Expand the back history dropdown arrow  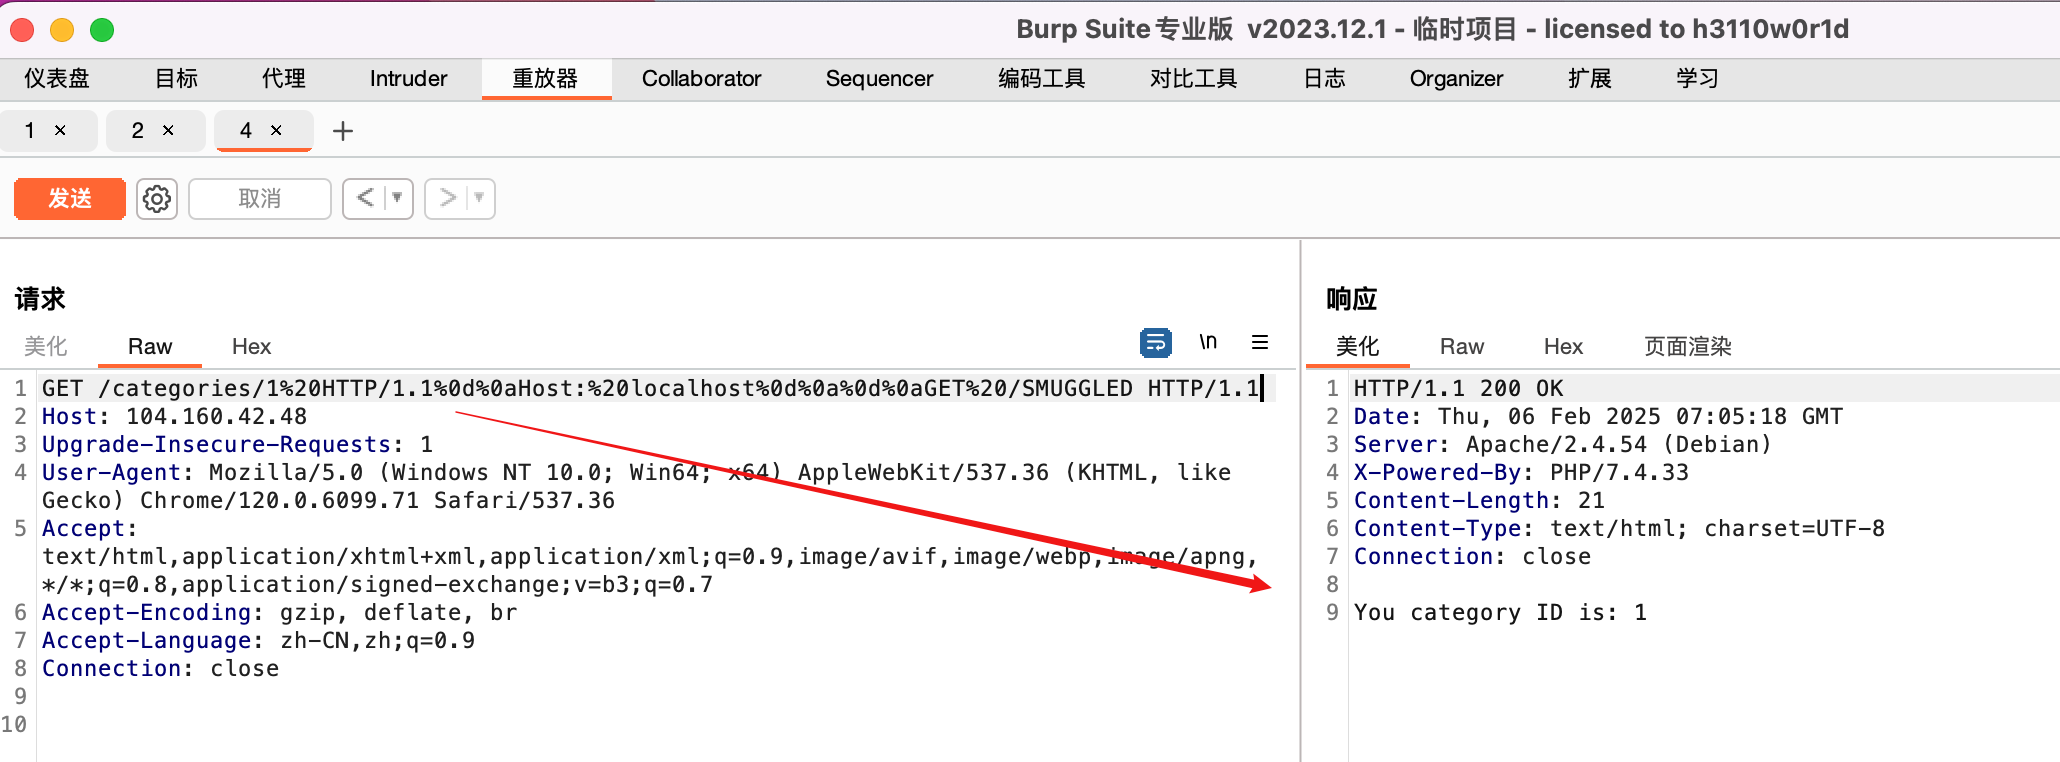point(398,198)
